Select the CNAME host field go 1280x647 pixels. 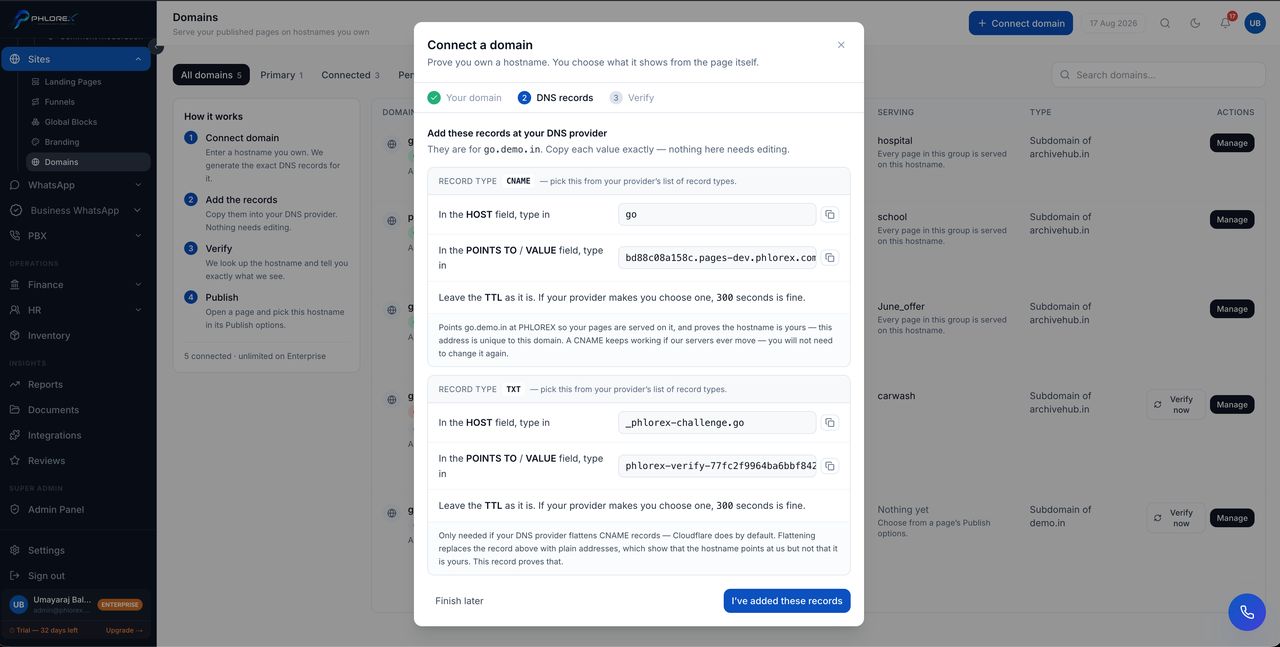coord(717,215)
